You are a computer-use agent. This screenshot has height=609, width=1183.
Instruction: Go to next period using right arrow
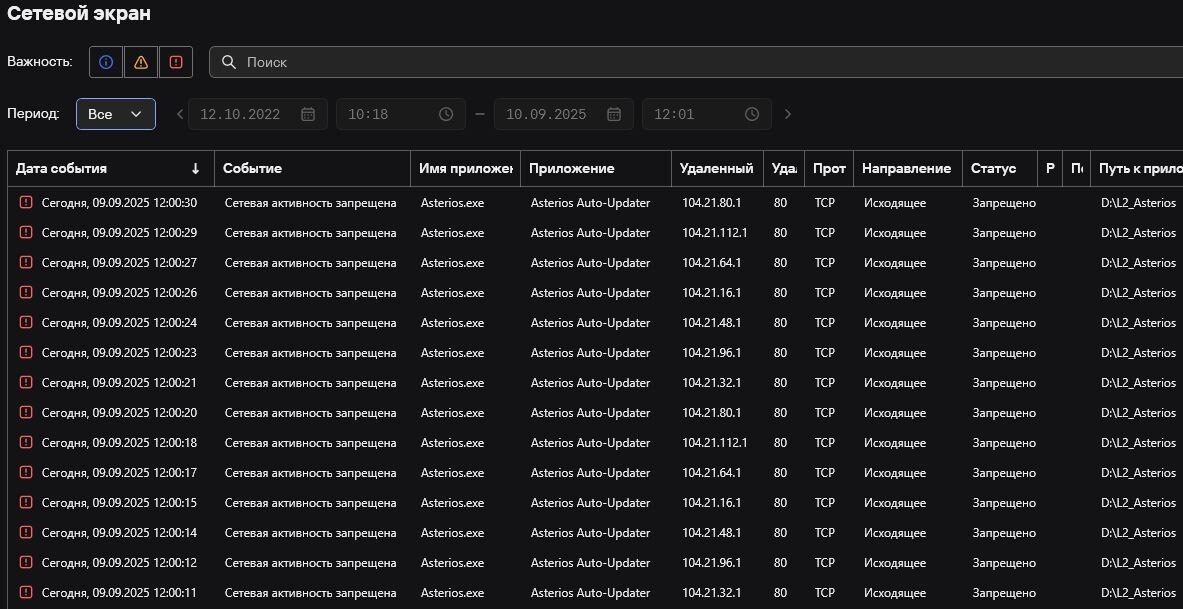pyautogui.click(x=788, y=114)
